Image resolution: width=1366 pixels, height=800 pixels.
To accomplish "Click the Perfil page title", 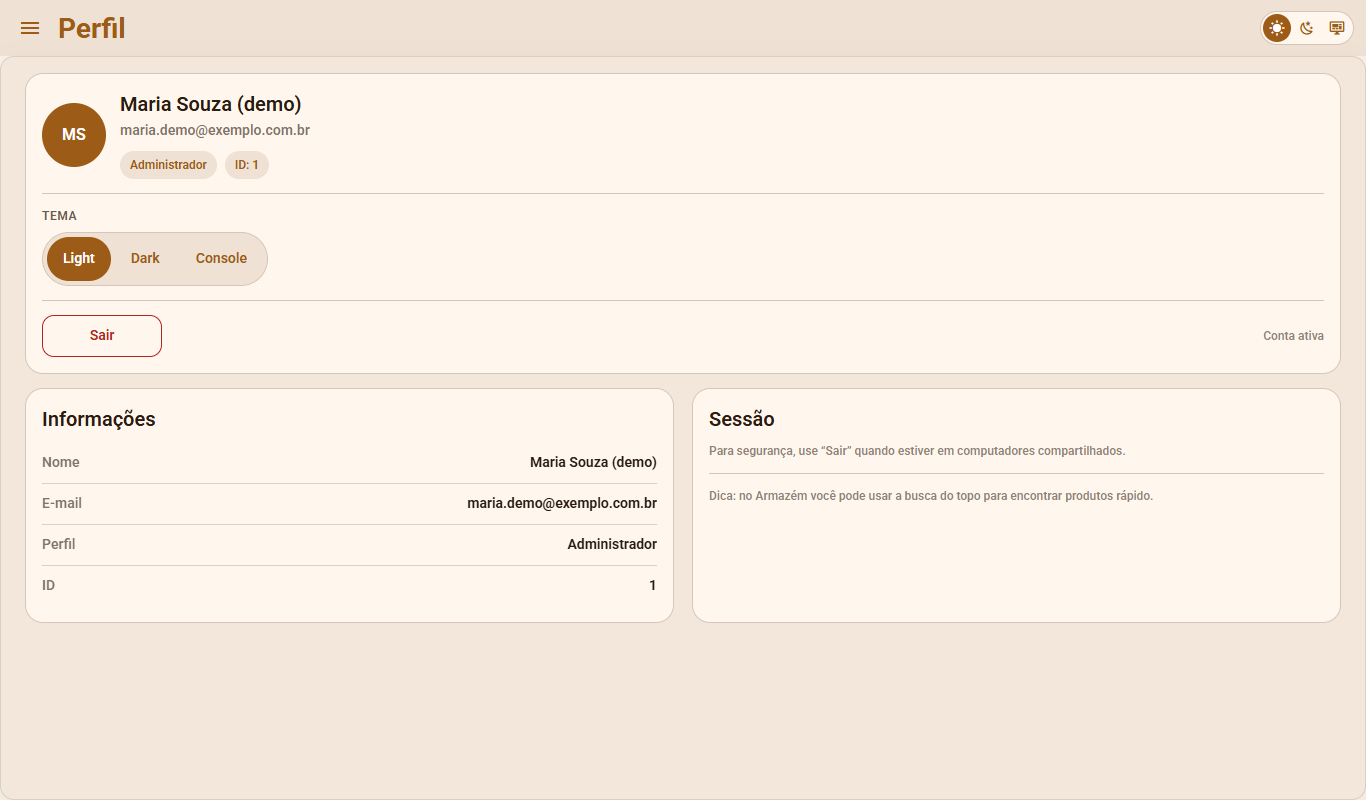I will click(92, 28).
